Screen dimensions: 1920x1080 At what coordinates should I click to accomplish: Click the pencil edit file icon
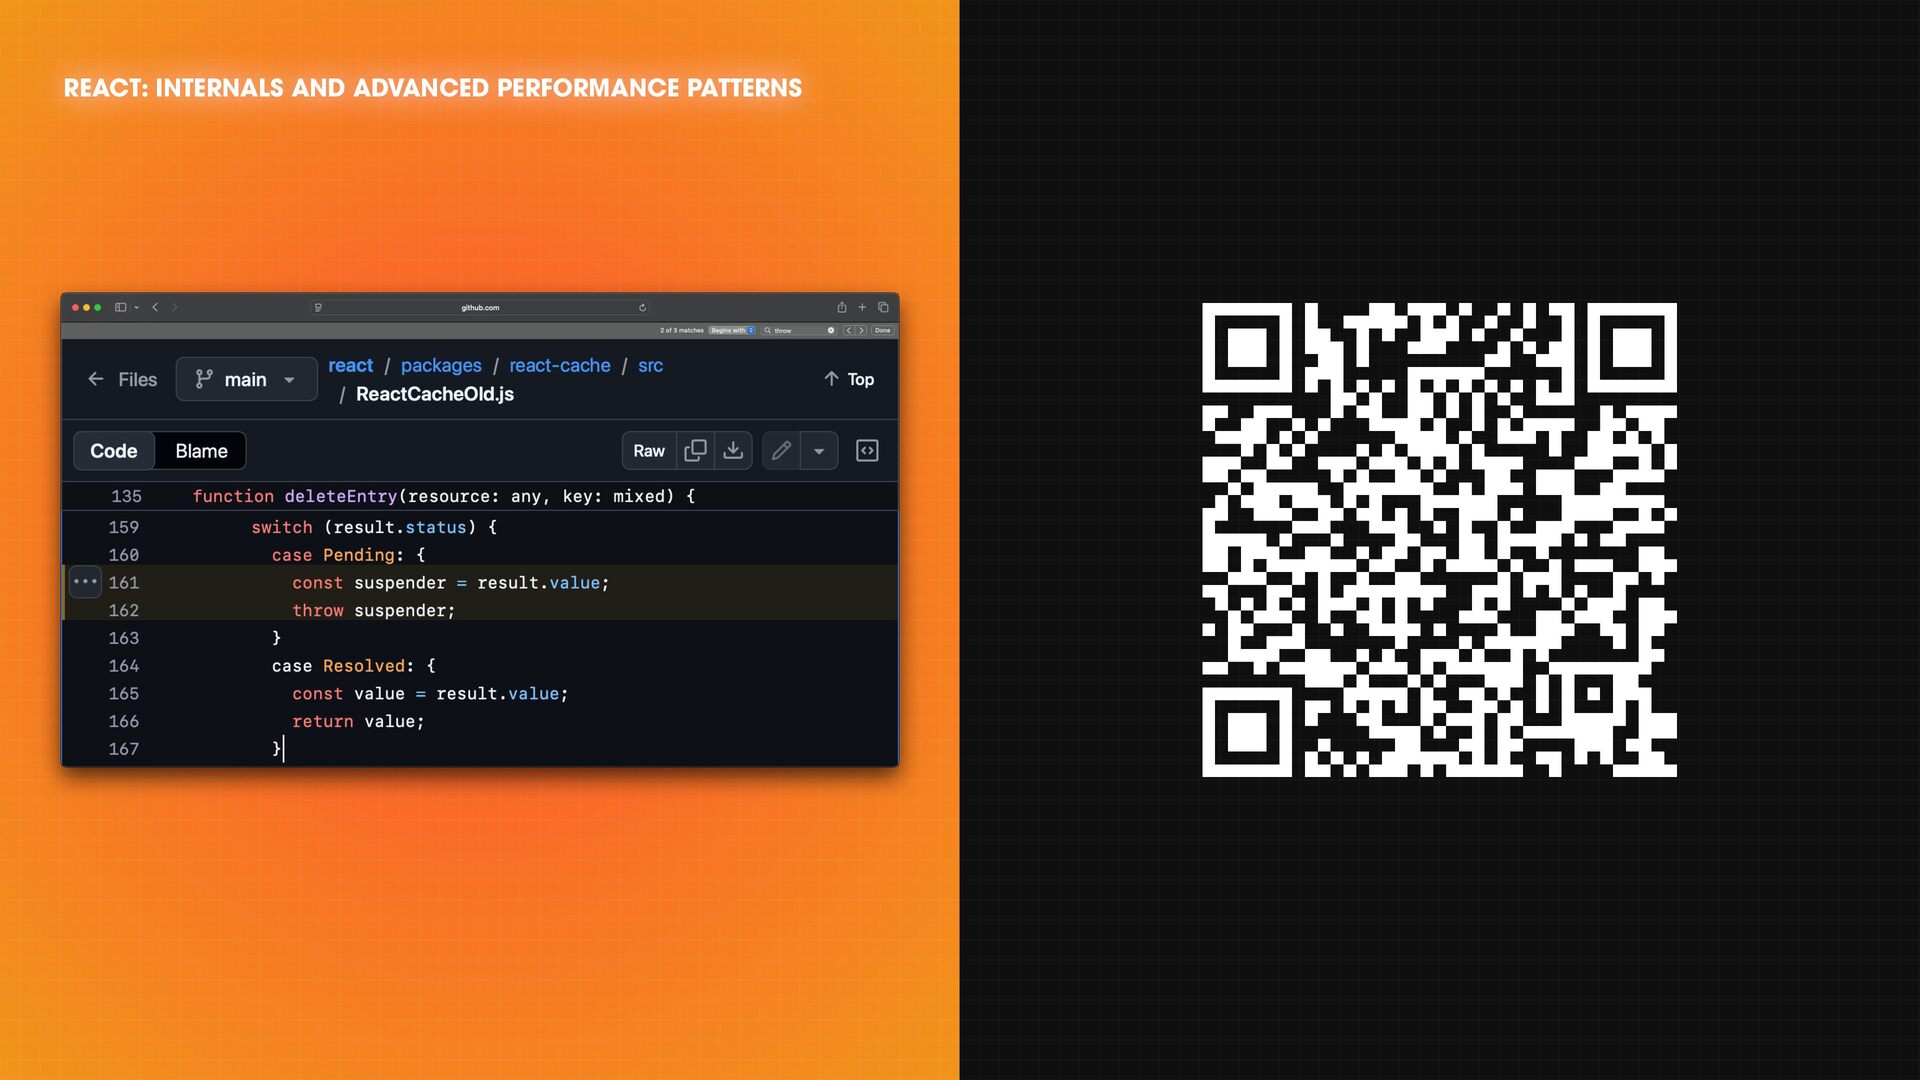click(781, 451)
